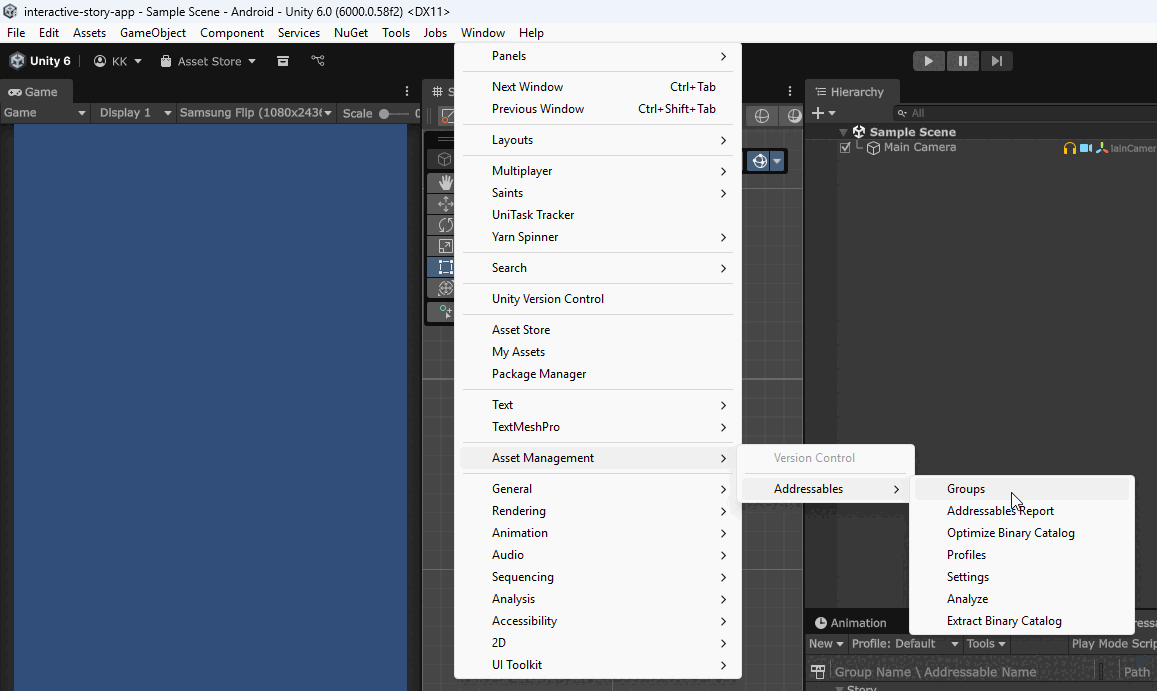Toggle Play mode with the Play button
Image resolution: width=1157 pixels, height=691 pixels.
[928, 60]
